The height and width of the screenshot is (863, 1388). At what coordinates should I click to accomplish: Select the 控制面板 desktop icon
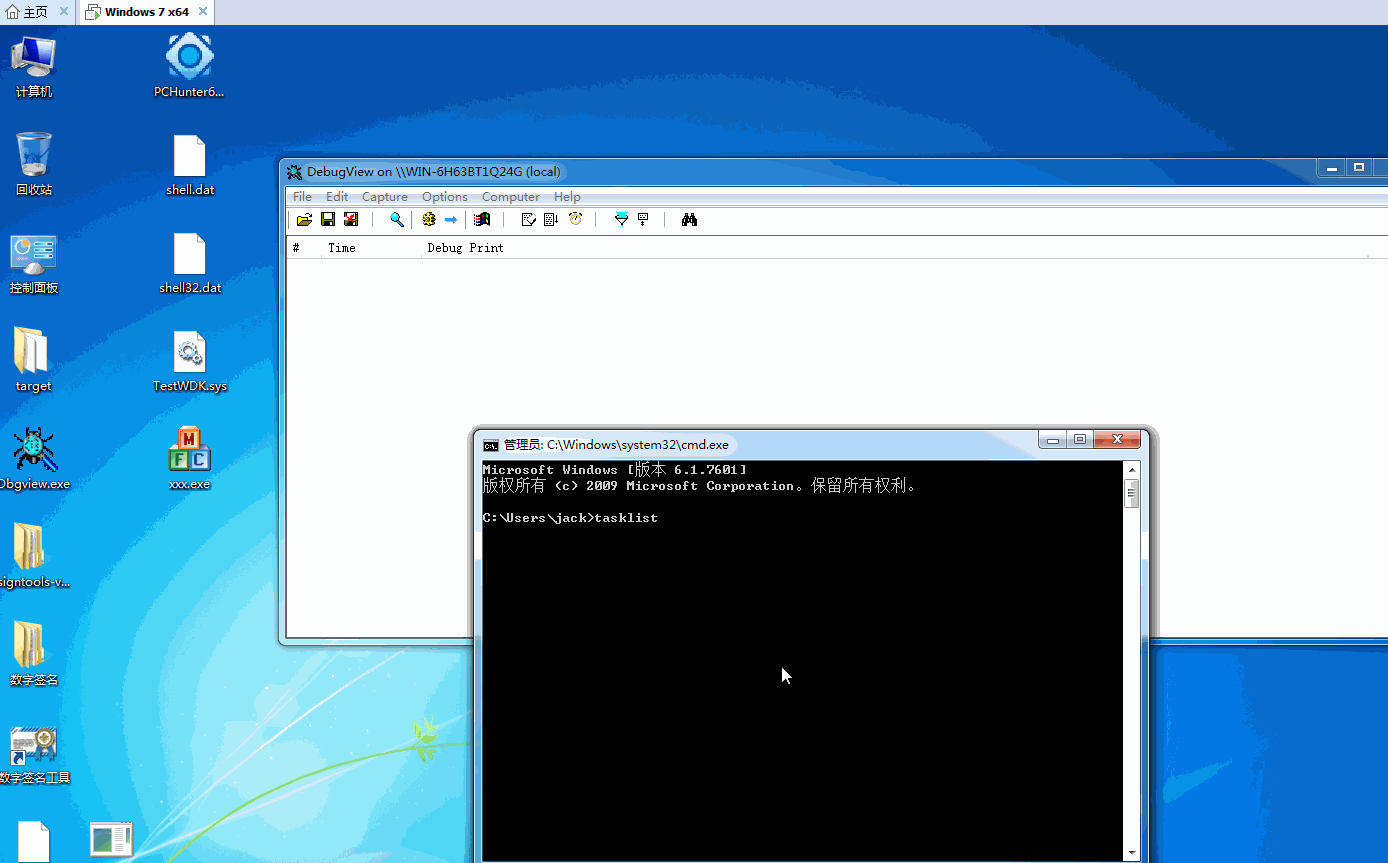34,263
